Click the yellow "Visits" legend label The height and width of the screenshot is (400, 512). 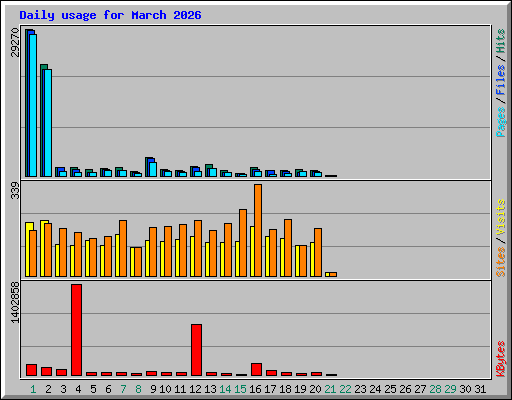point(501,217)
